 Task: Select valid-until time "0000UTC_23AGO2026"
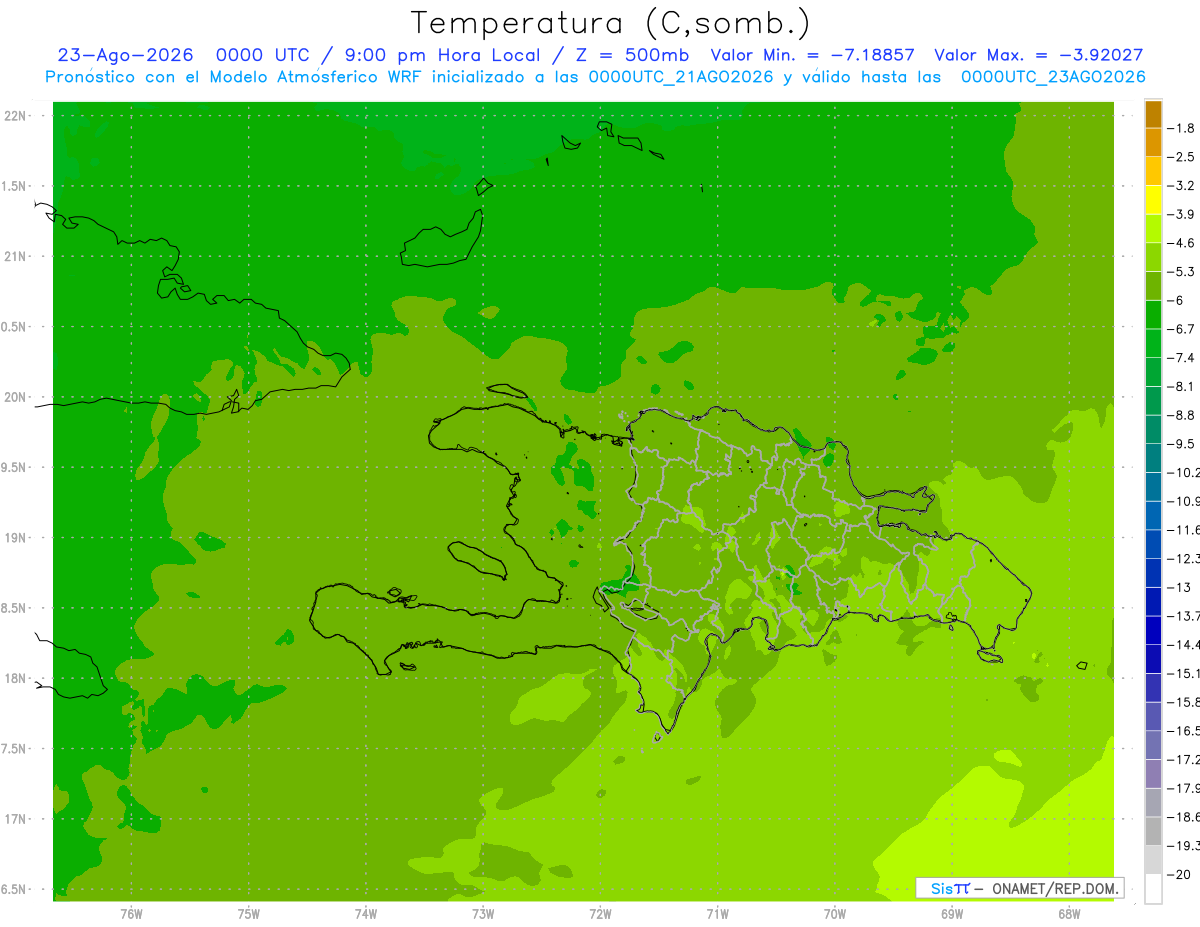pos(1053,76)
